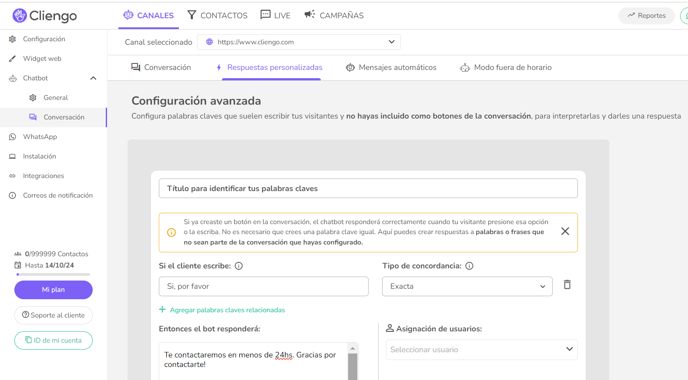The image size is (688, 380).
Task: Open Configuración in the sidebar
Action: pos(44,39)
